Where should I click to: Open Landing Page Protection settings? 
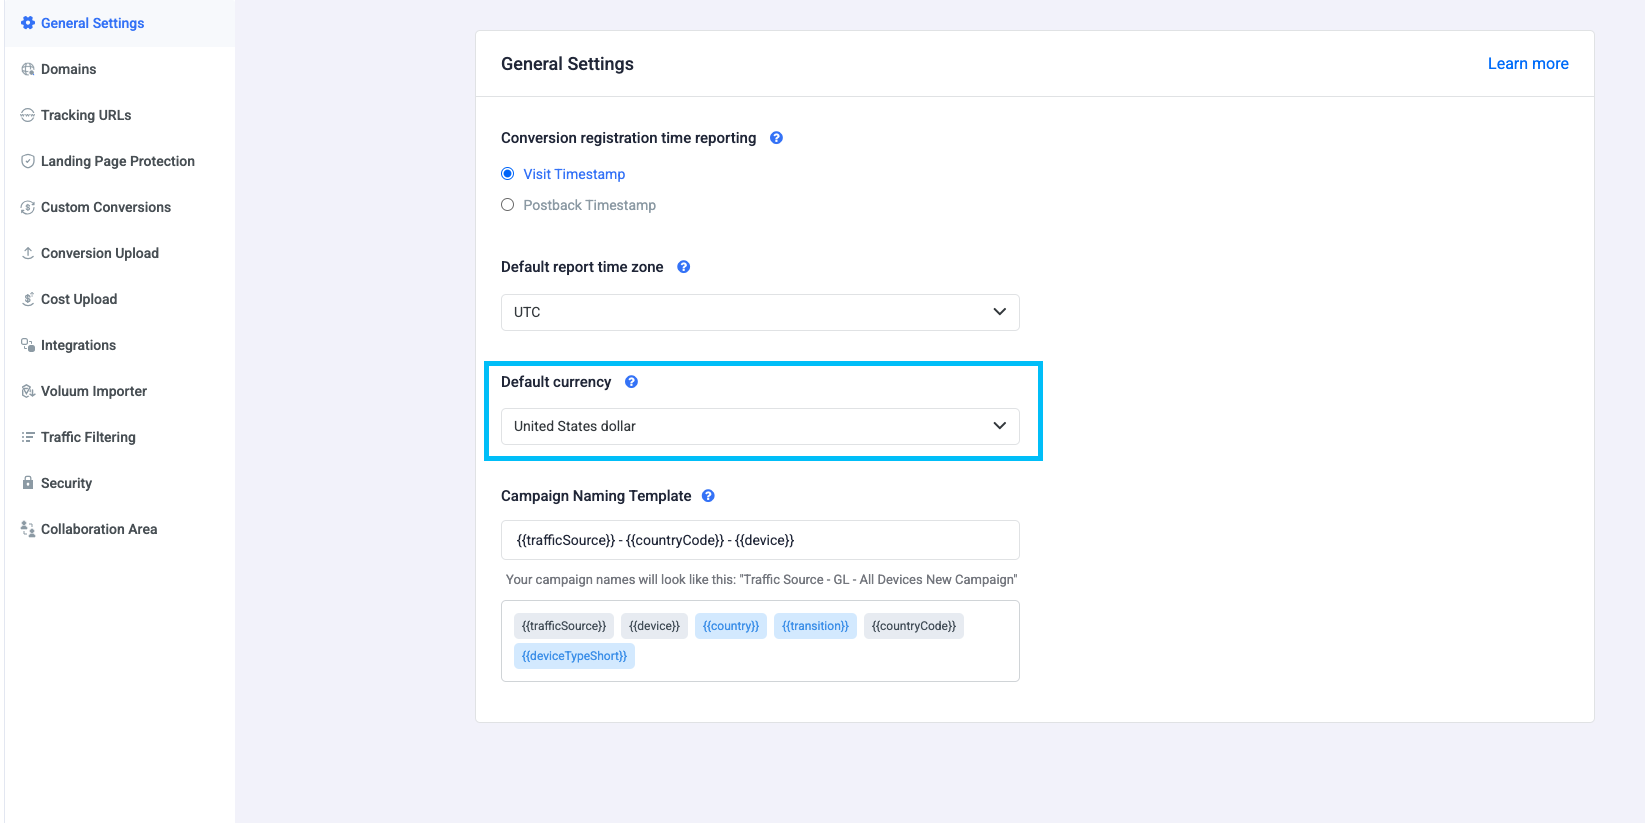[x=120, y=161]
